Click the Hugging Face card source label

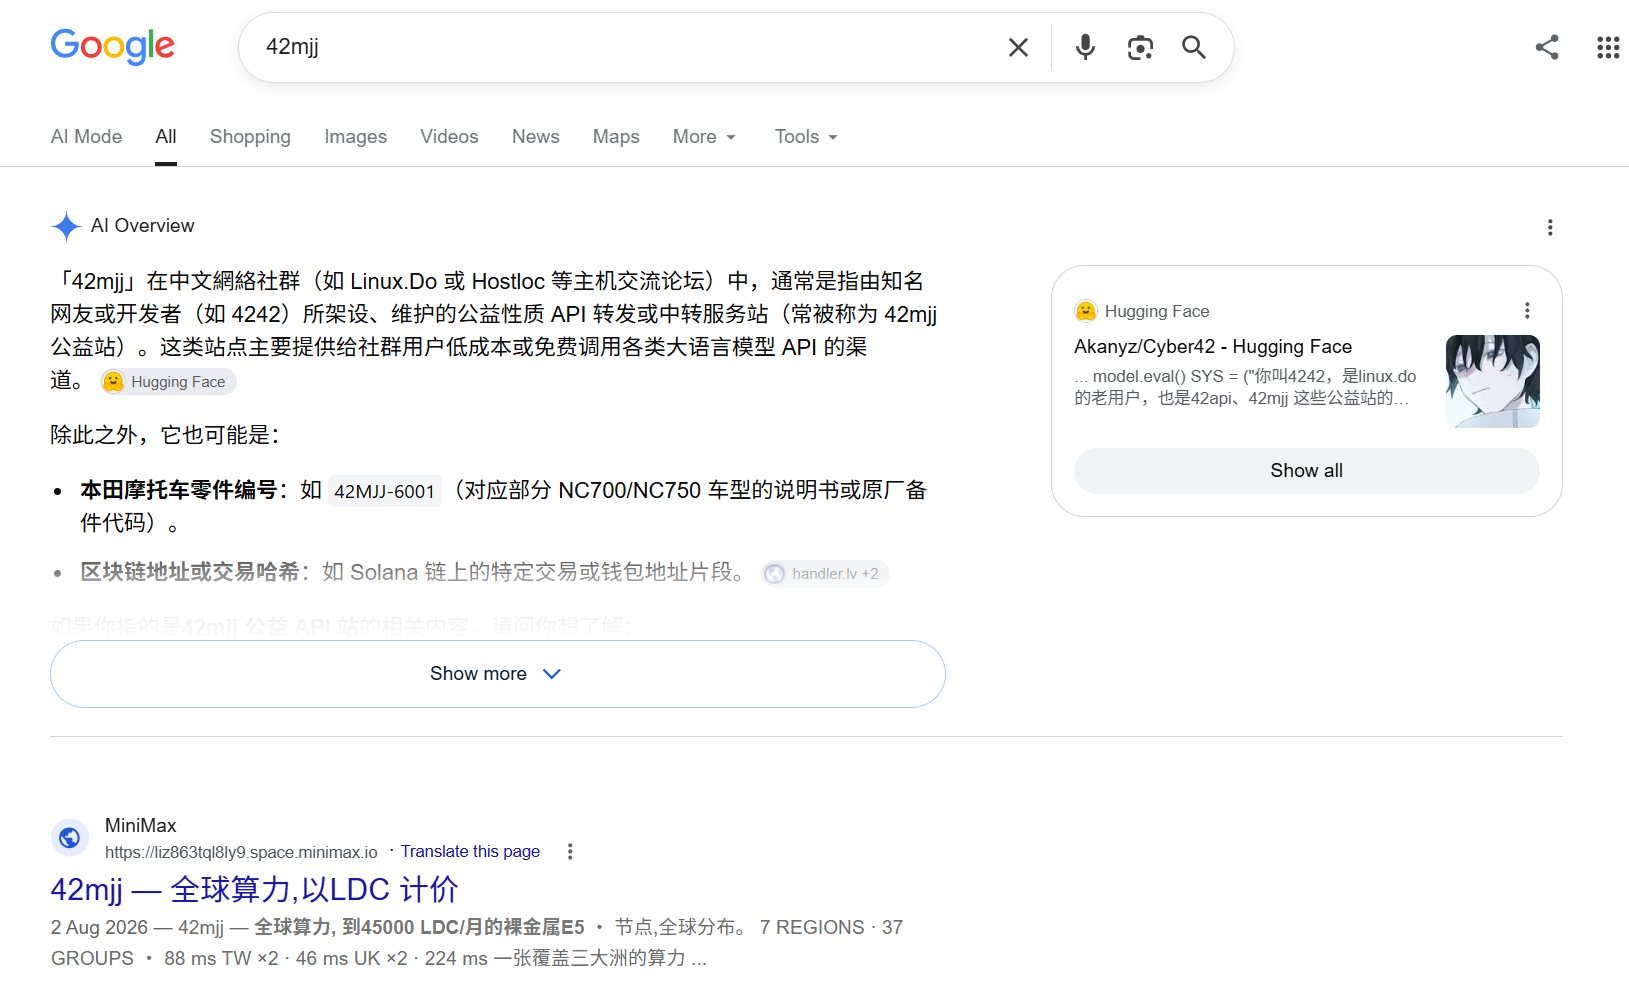[1157, 311]
